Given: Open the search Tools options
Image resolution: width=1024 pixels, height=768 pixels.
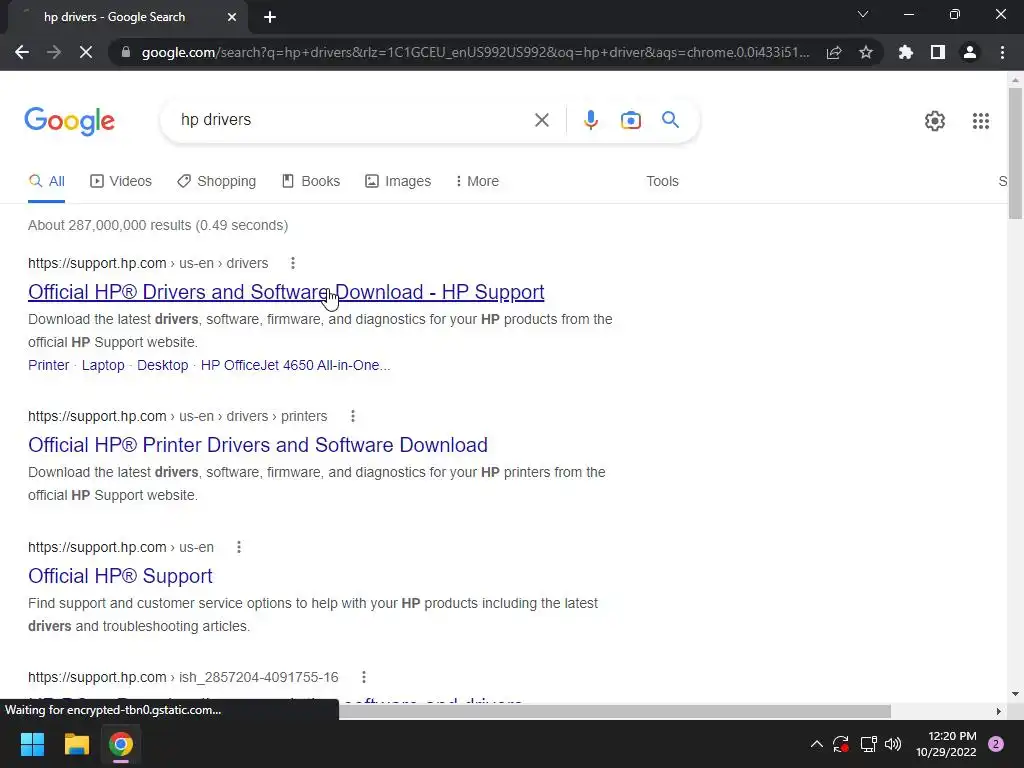Looking at the screenshot, I should click(662, 182).
